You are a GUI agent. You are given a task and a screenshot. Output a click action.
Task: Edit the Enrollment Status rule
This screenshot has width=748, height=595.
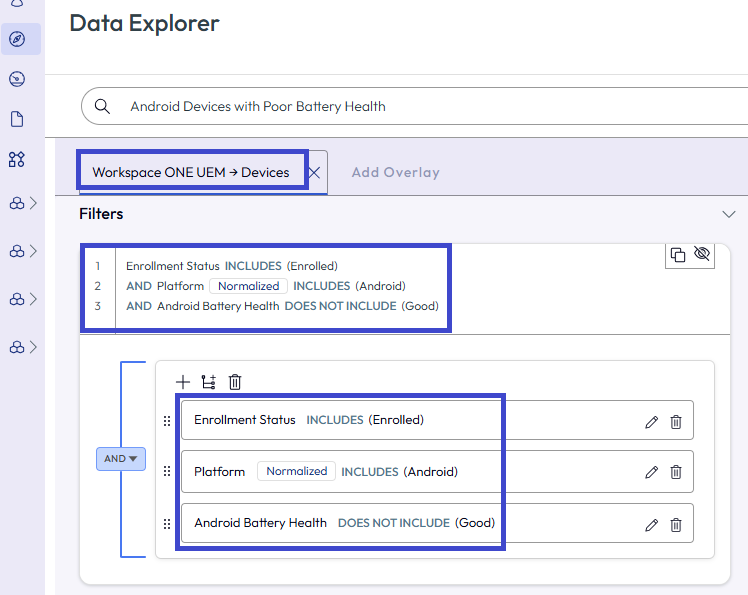point(652,422)
